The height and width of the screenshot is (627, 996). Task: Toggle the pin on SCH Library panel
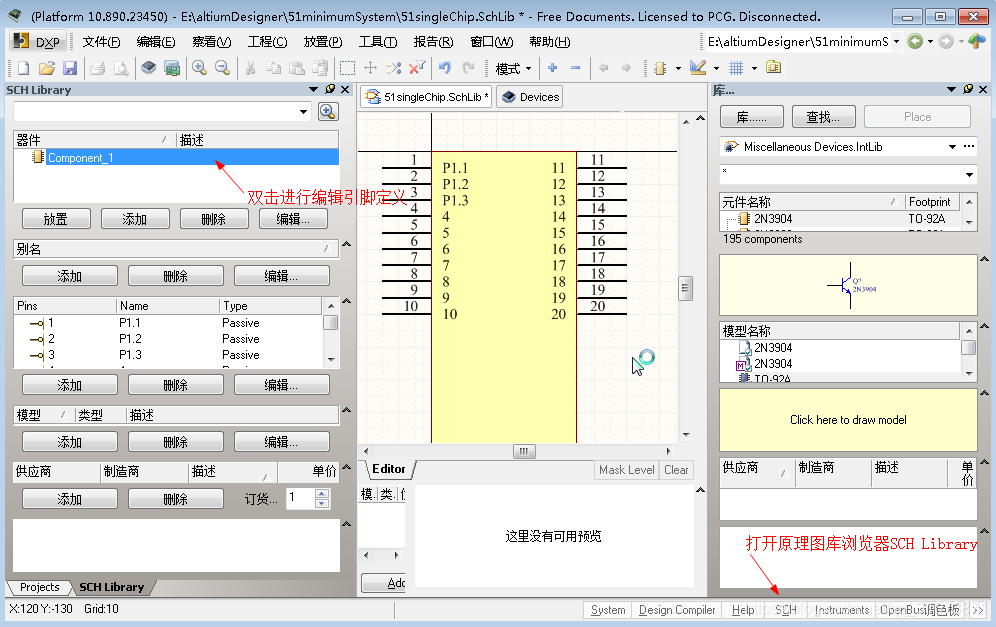tap(330, 90)
